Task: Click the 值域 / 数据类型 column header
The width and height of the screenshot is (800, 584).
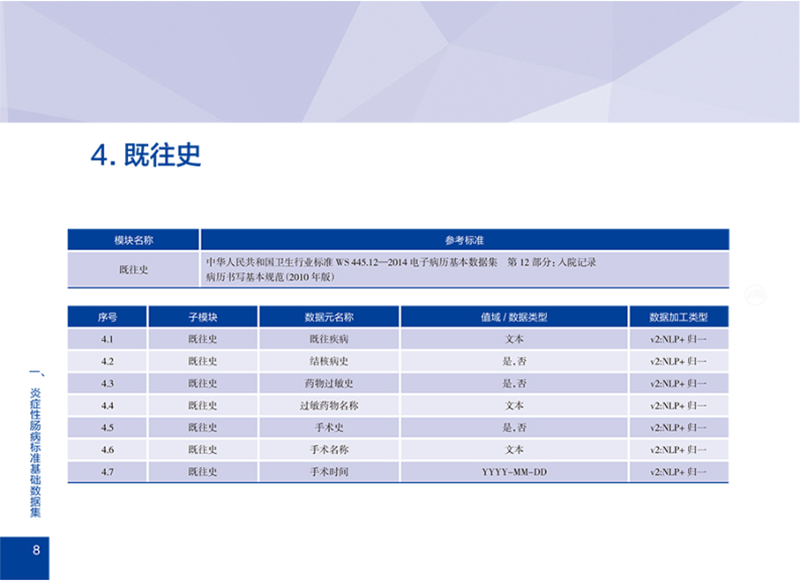Action: [514, 317]
